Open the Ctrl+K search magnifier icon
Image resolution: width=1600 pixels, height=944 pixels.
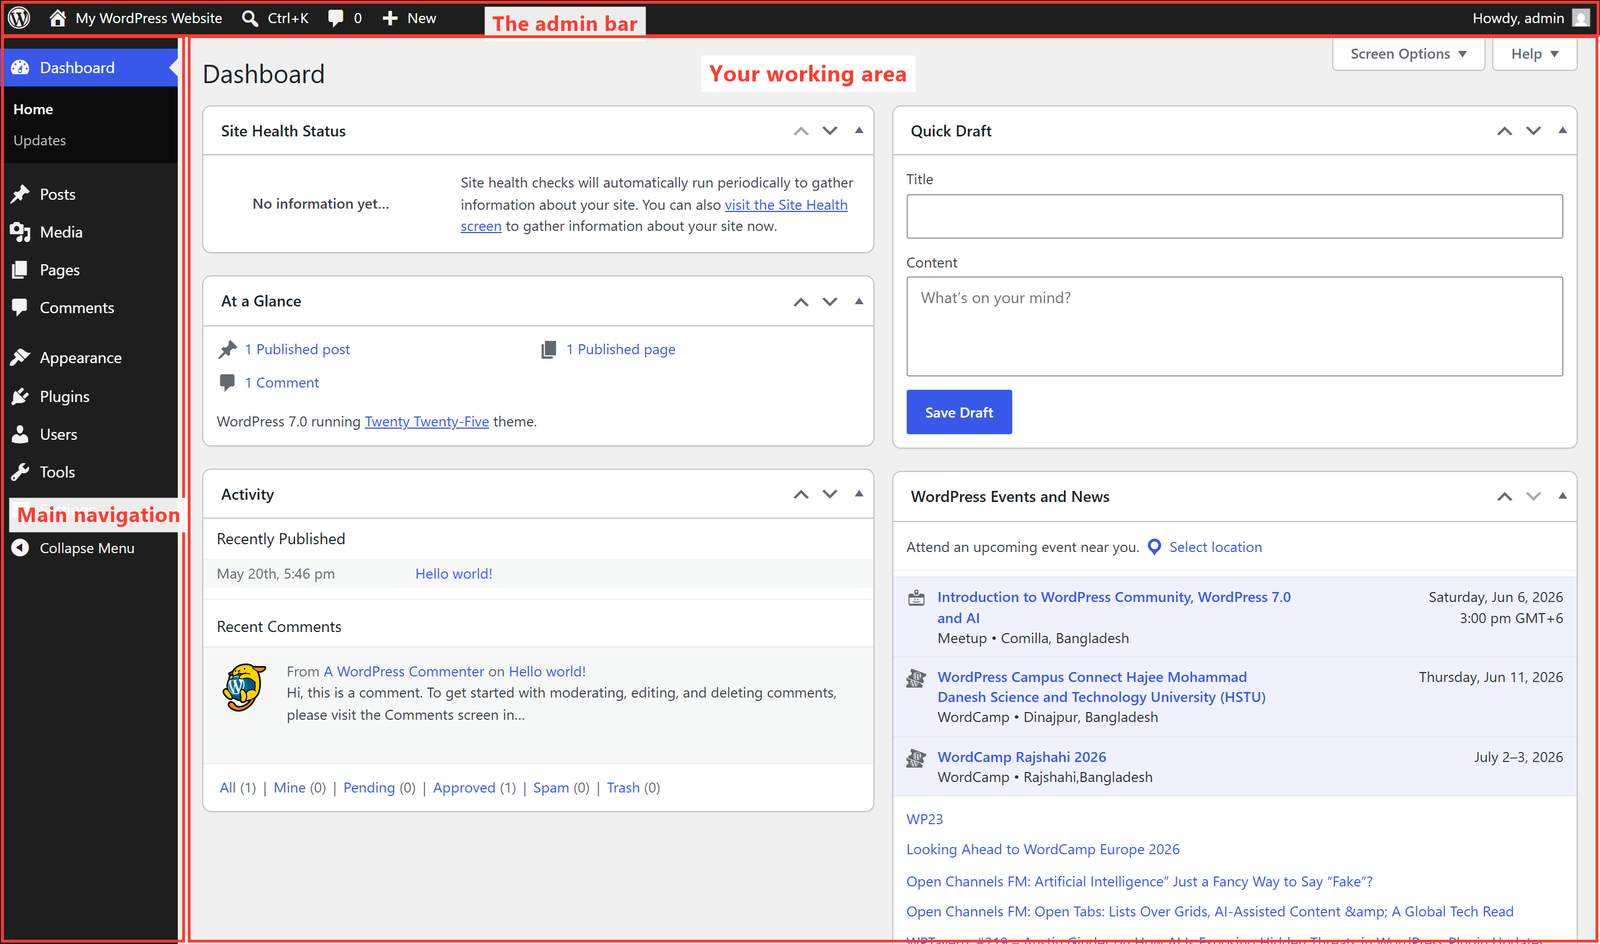[250, 18]
